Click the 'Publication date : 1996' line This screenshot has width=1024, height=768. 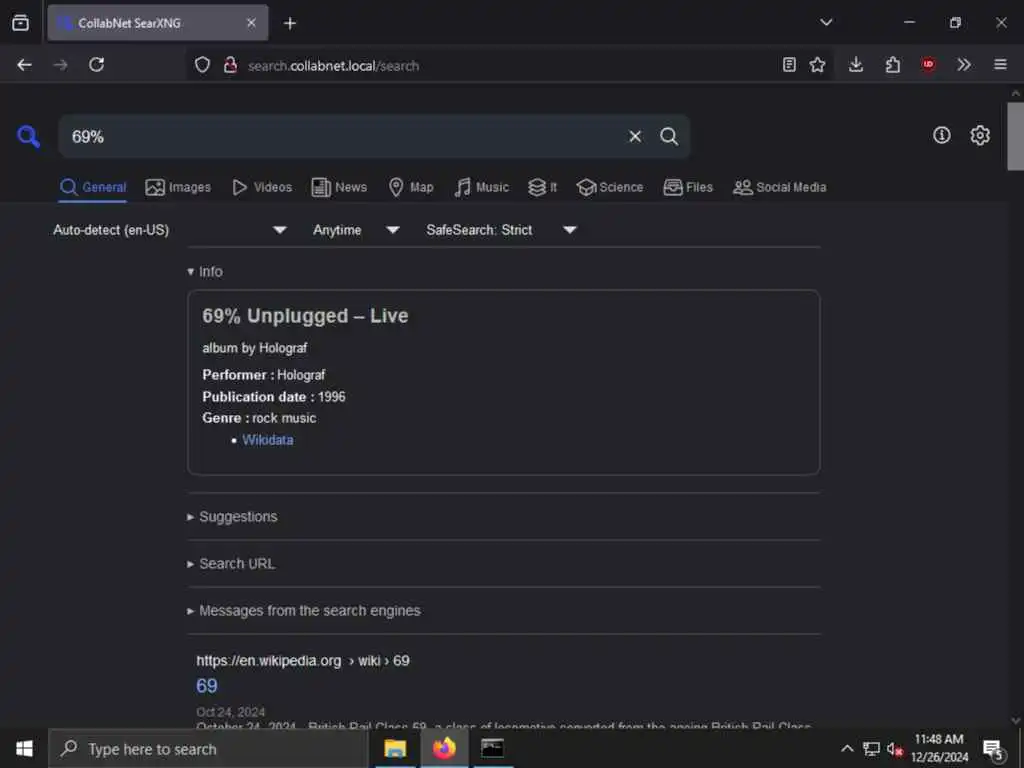pyautogui.click(x=274, y=397)
